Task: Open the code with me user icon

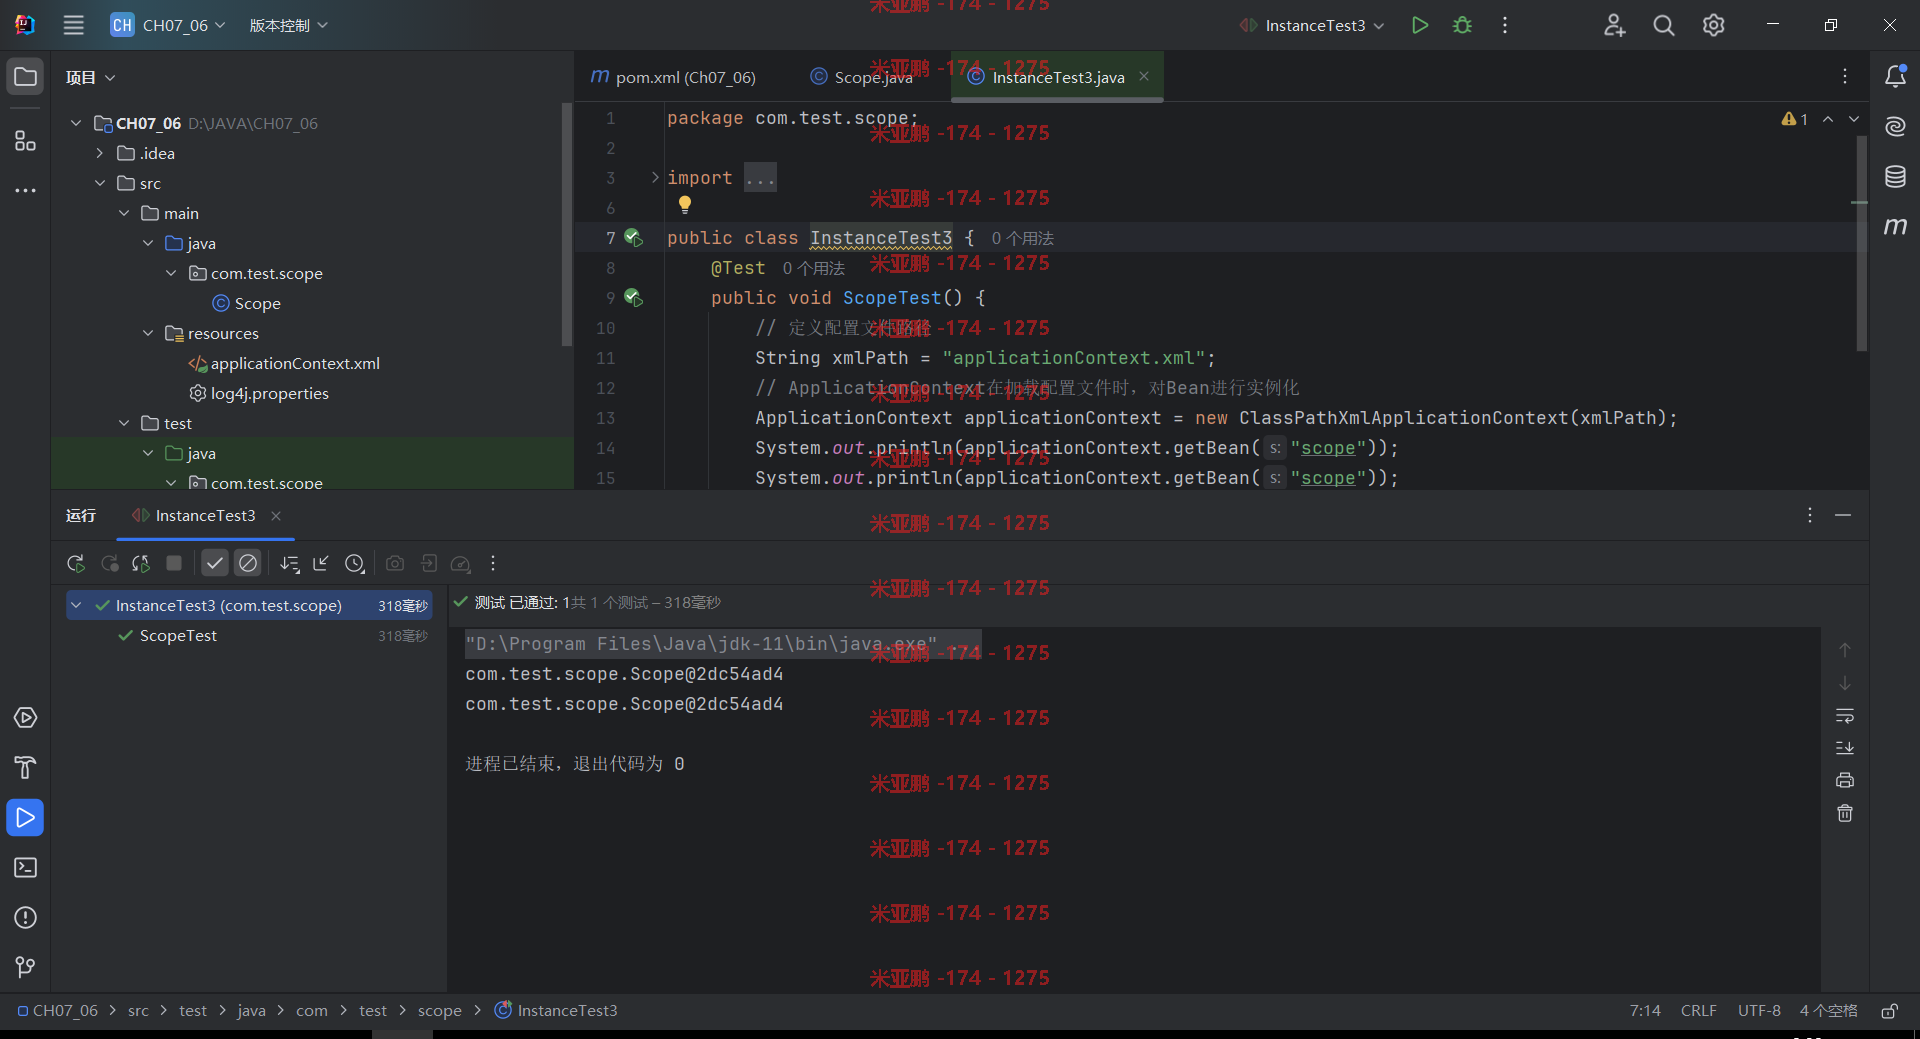Action: [x=1614, y=25]
